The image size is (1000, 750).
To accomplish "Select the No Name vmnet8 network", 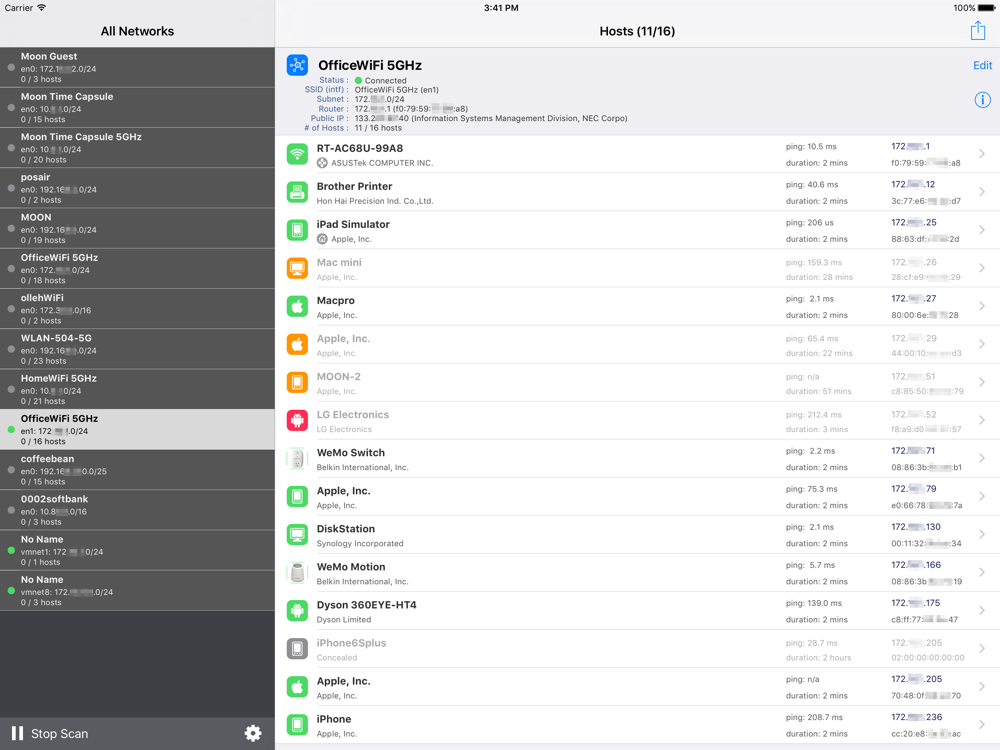I will [137, 590].
